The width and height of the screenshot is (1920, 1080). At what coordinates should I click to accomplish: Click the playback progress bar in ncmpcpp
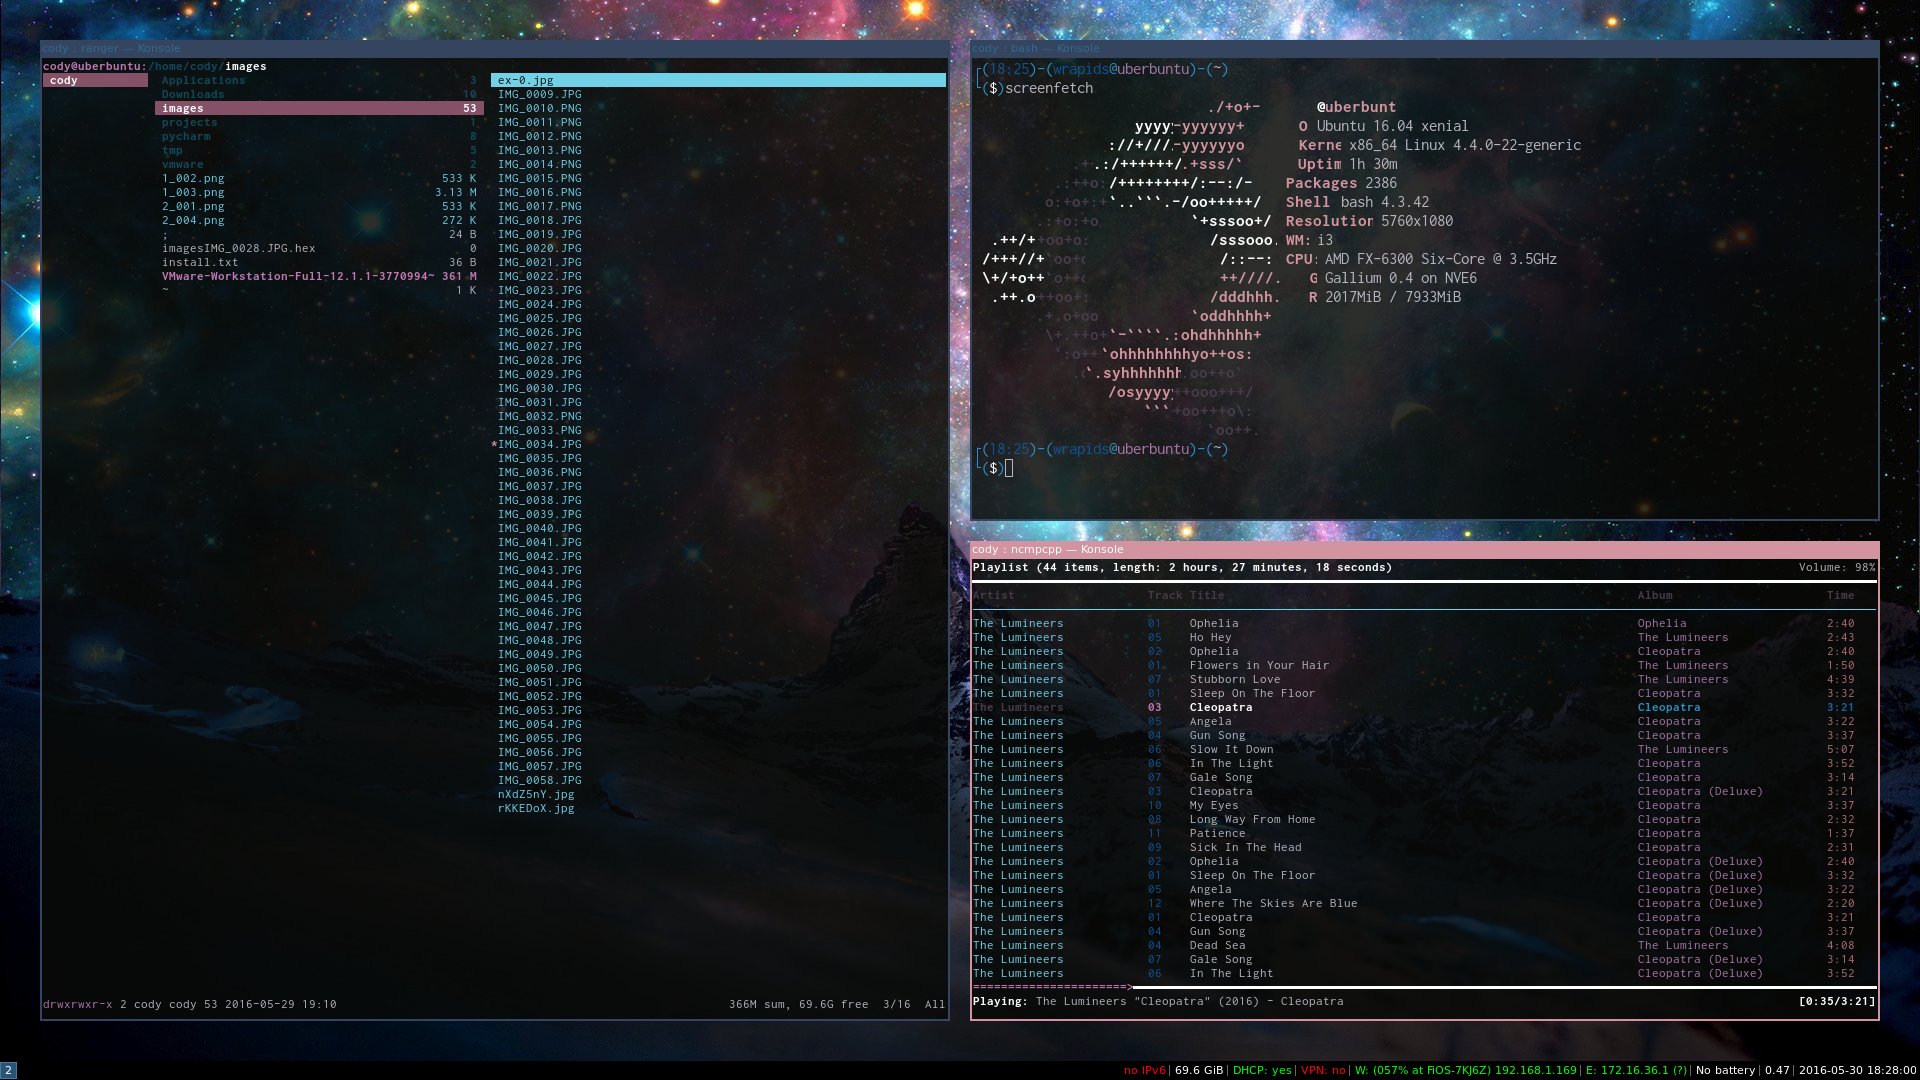pos(1422,987)
